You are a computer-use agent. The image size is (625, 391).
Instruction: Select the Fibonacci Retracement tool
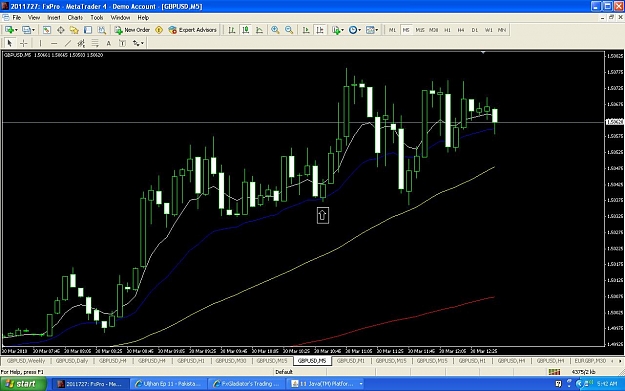tap(95, 43)
